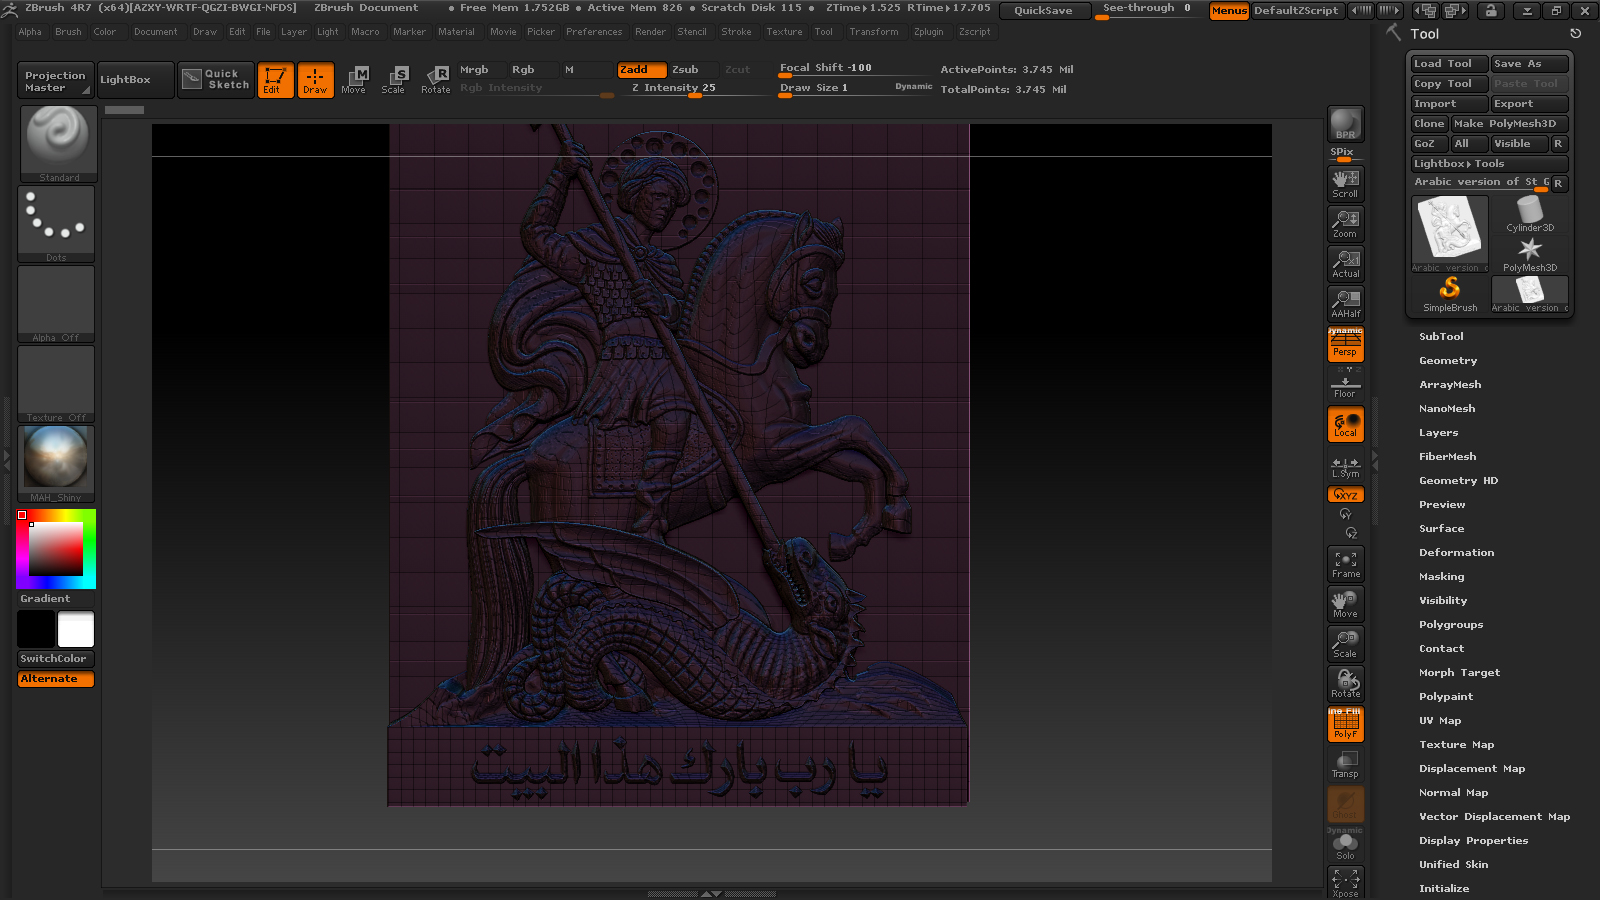Toggle PolyF wireframe display

click(x=1345, y=725)
